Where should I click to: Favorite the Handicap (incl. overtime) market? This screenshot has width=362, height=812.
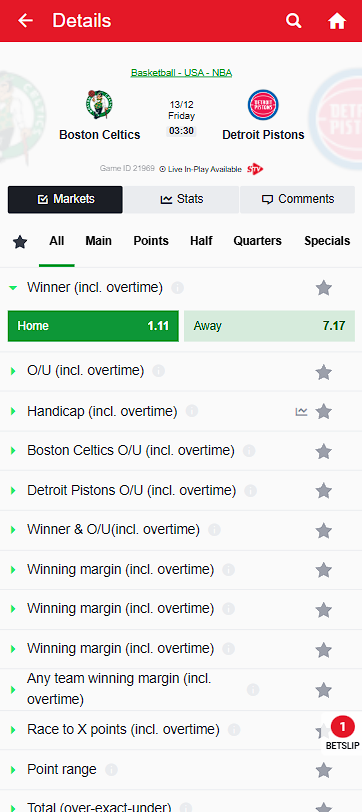[324, 412]
